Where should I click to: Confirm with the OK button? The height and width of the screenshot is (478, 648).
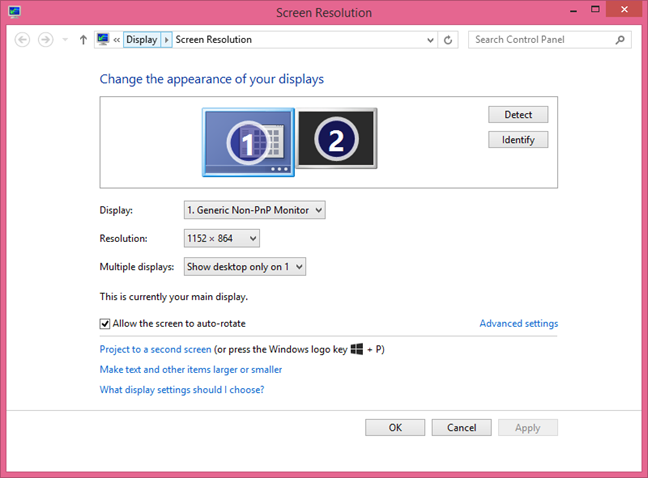pos(395,428)
